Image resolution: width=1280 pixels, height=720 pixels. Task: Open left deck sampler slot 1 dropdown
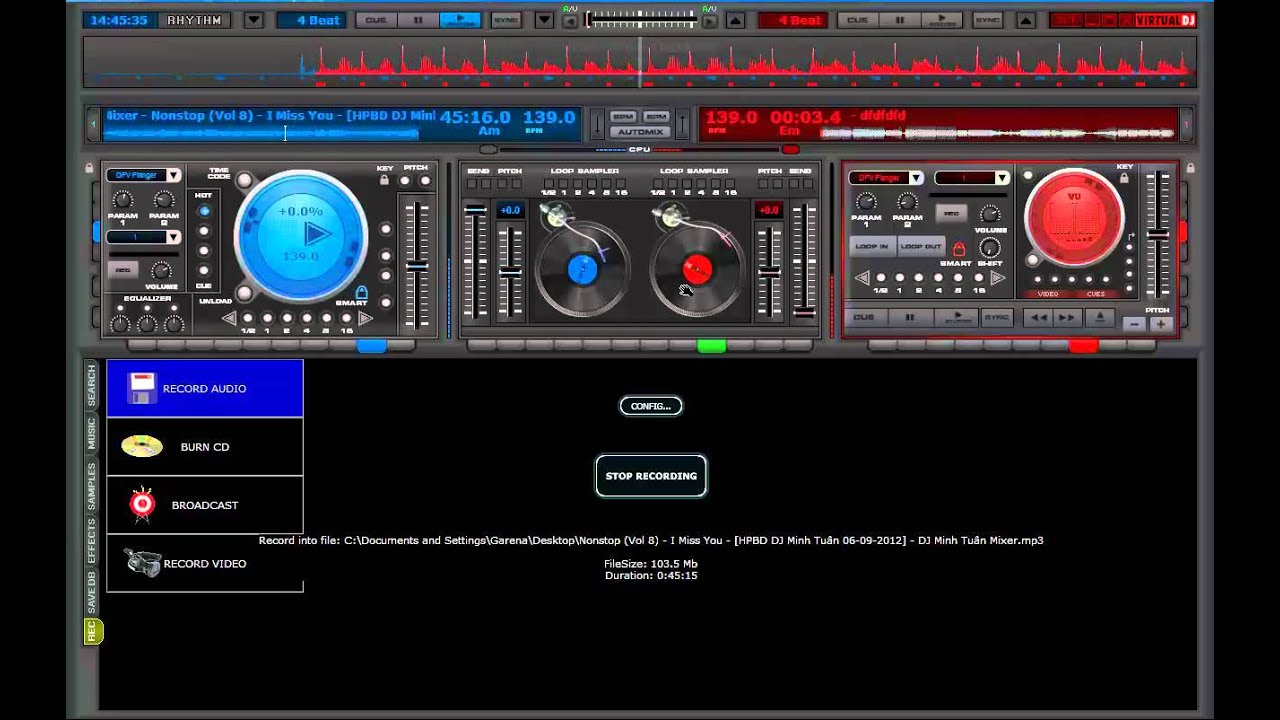pyautogui.click(x=173, y=237)
